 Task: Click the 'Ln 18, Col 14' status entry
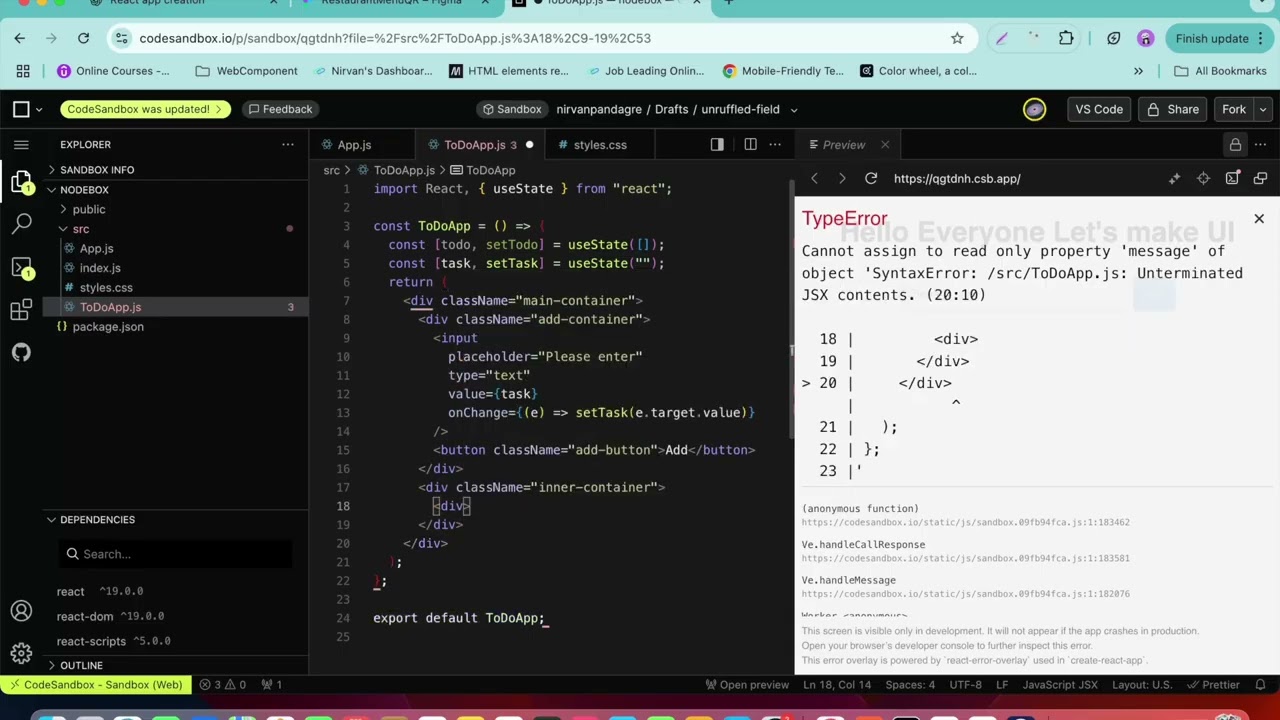tap(838, 685)
